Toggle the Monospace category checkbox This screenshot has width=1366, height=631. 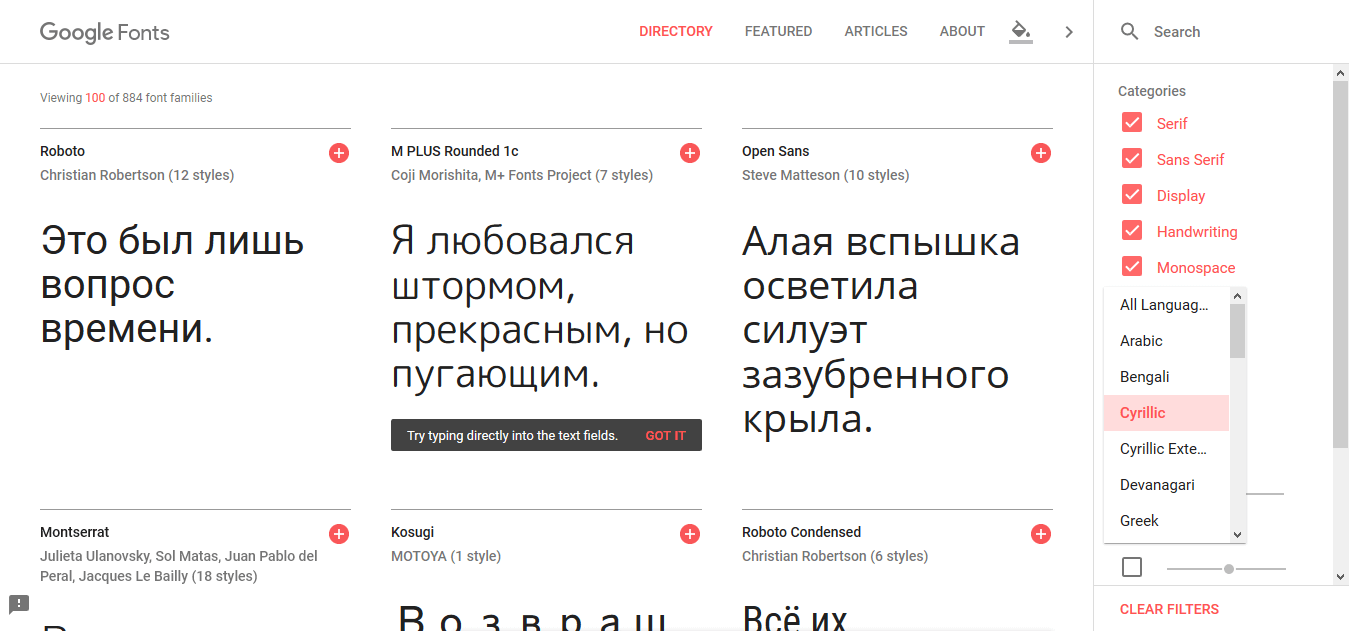(1132, 267)
